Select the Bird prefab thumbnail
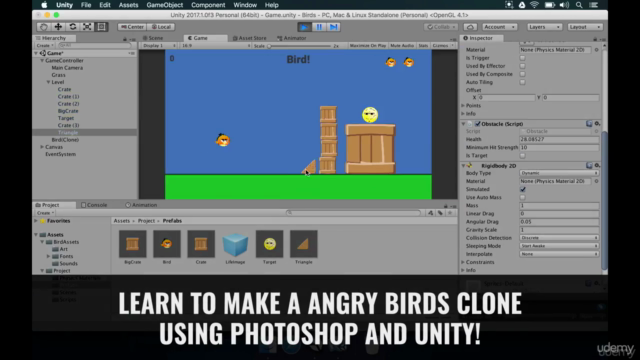This screenshot has height=360, width=640. pyautogui.click(x=167, y=244)
